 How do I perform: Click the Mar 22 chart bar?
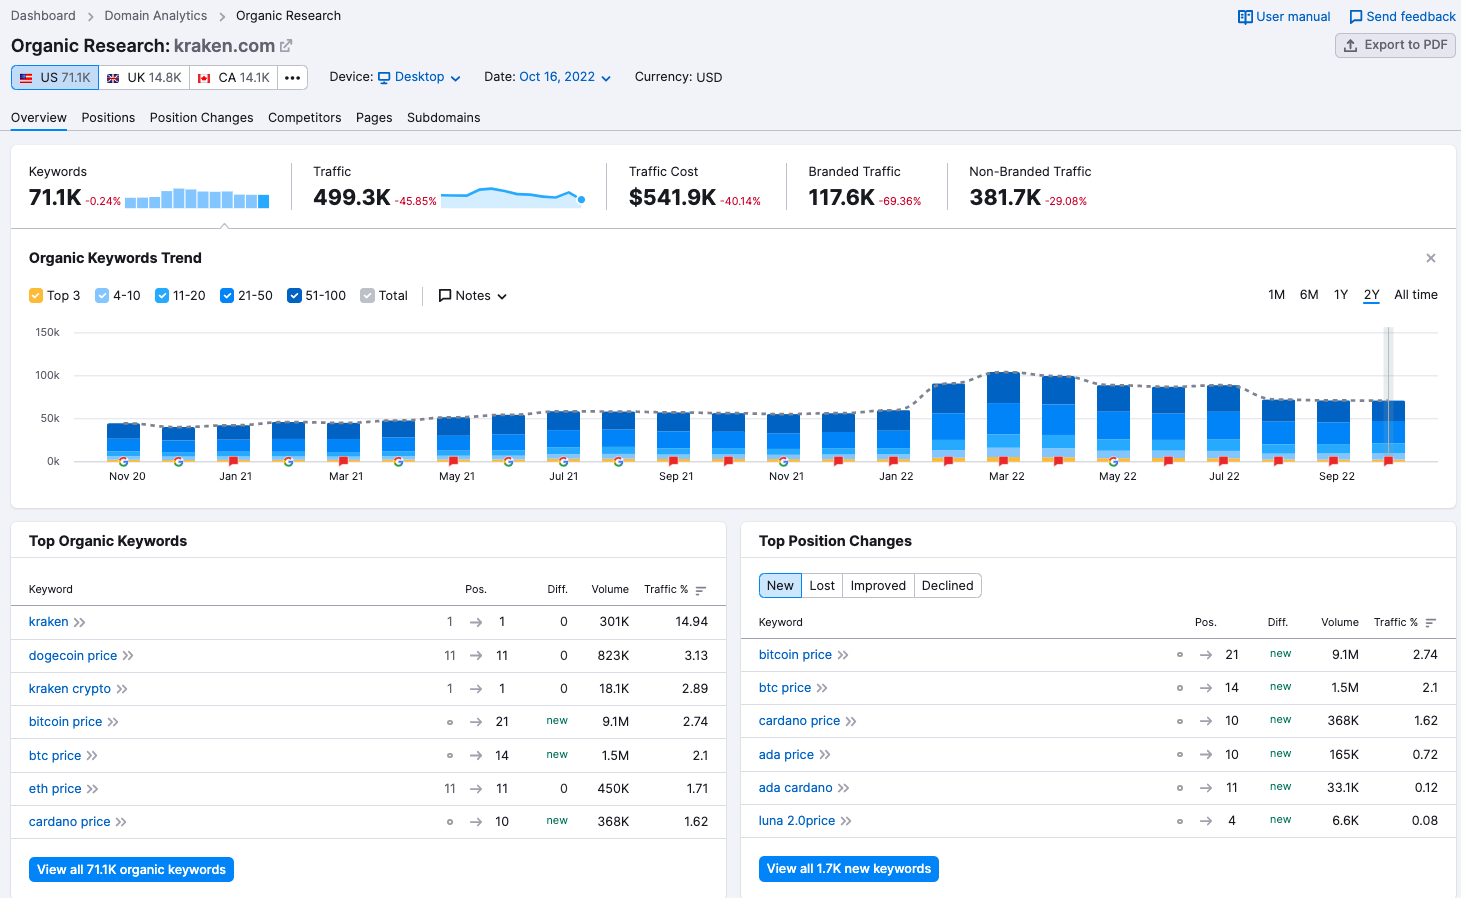point(1003,416)
